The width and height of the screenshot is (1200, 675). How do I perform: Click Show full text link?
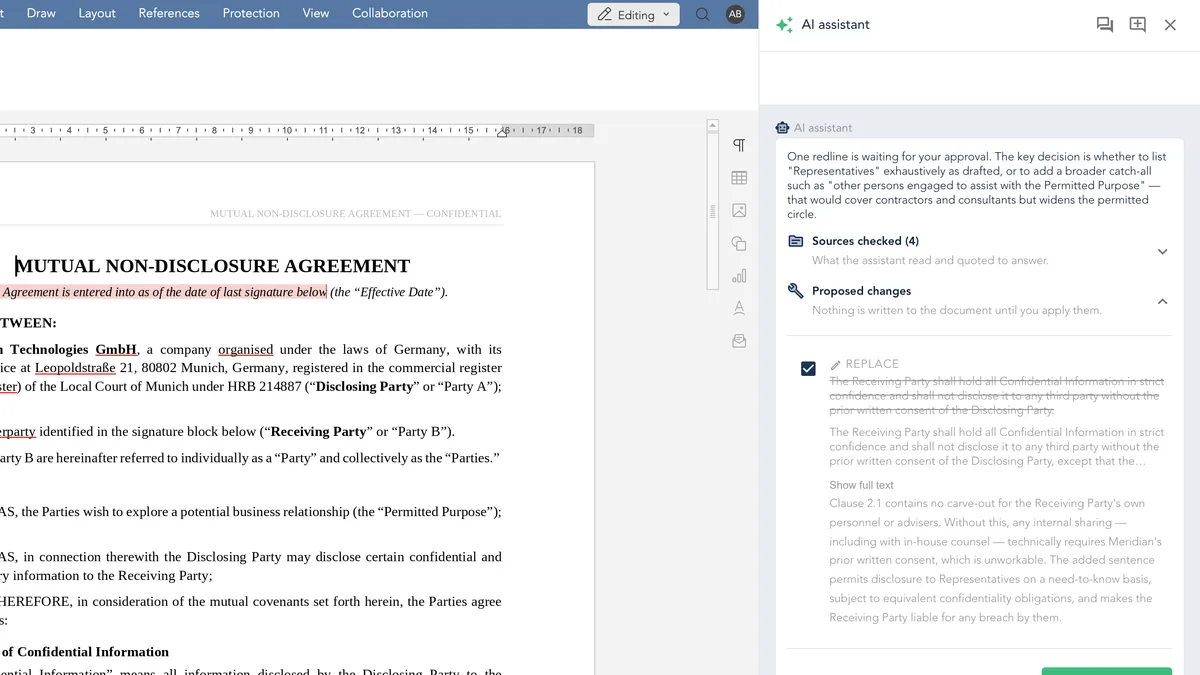point(862,485)
